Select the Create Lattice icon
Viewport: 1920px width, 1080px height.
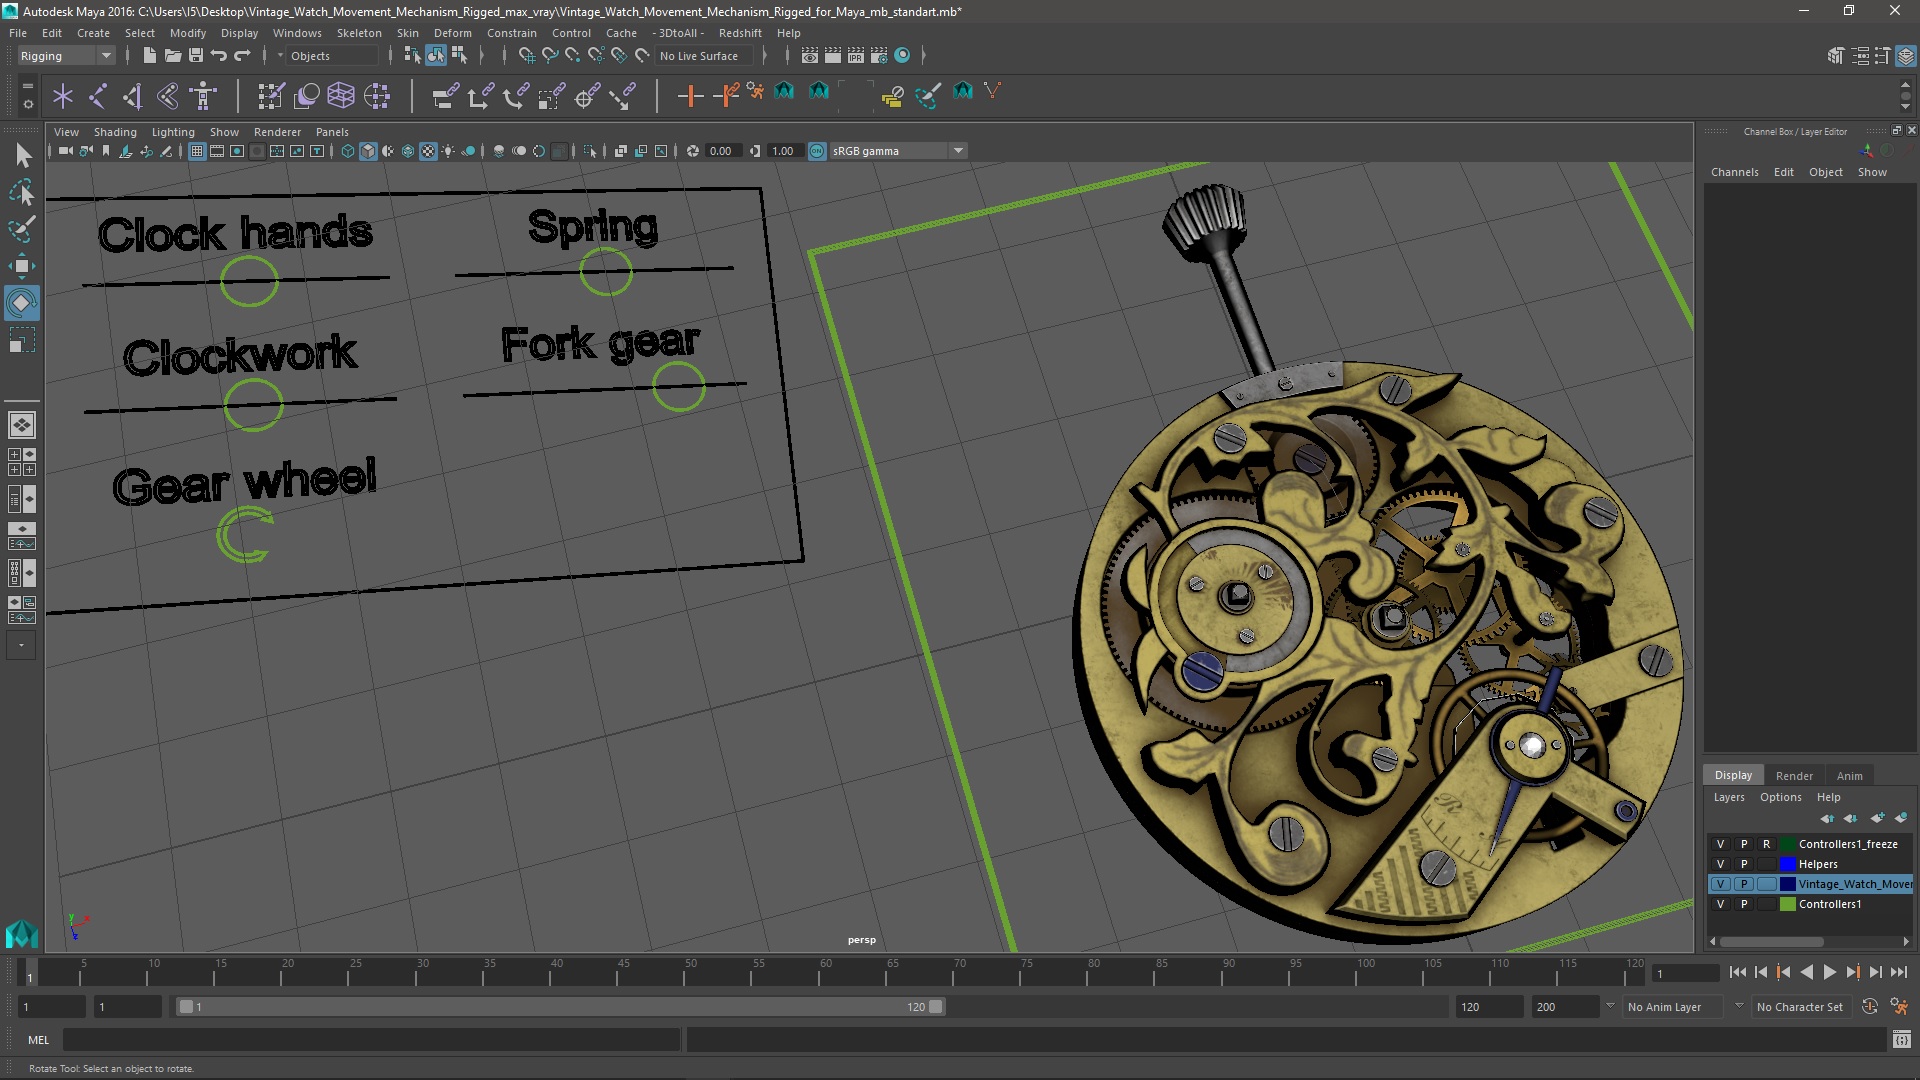(x=341, y=96)
